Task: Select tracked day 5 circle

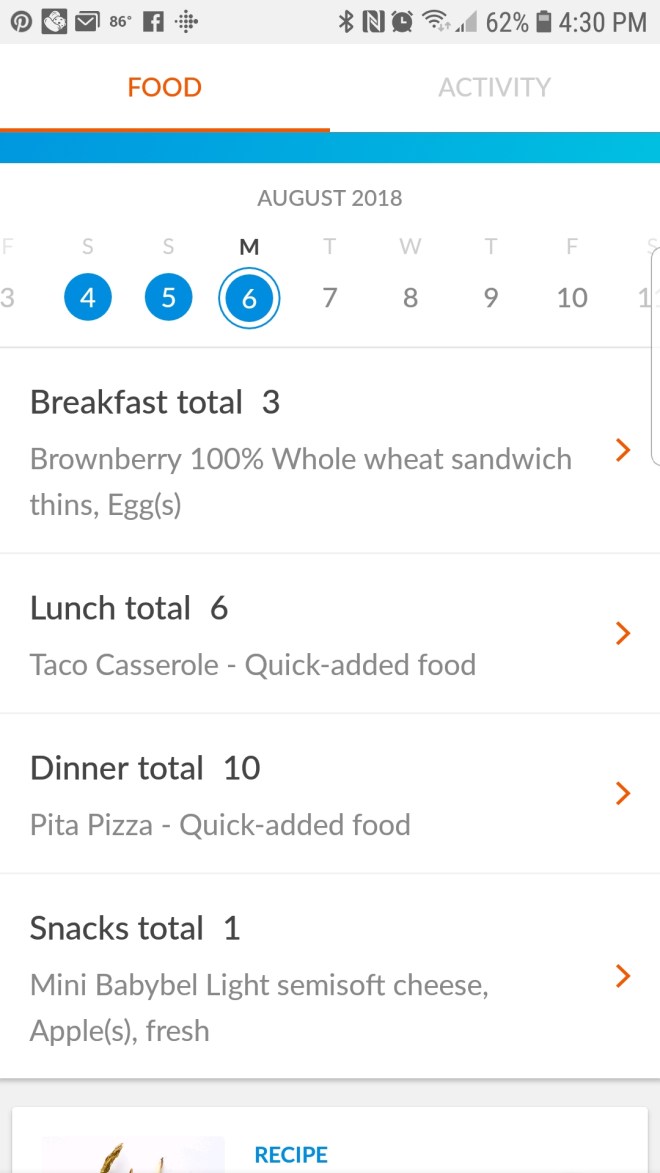Action: click(168, 297)
